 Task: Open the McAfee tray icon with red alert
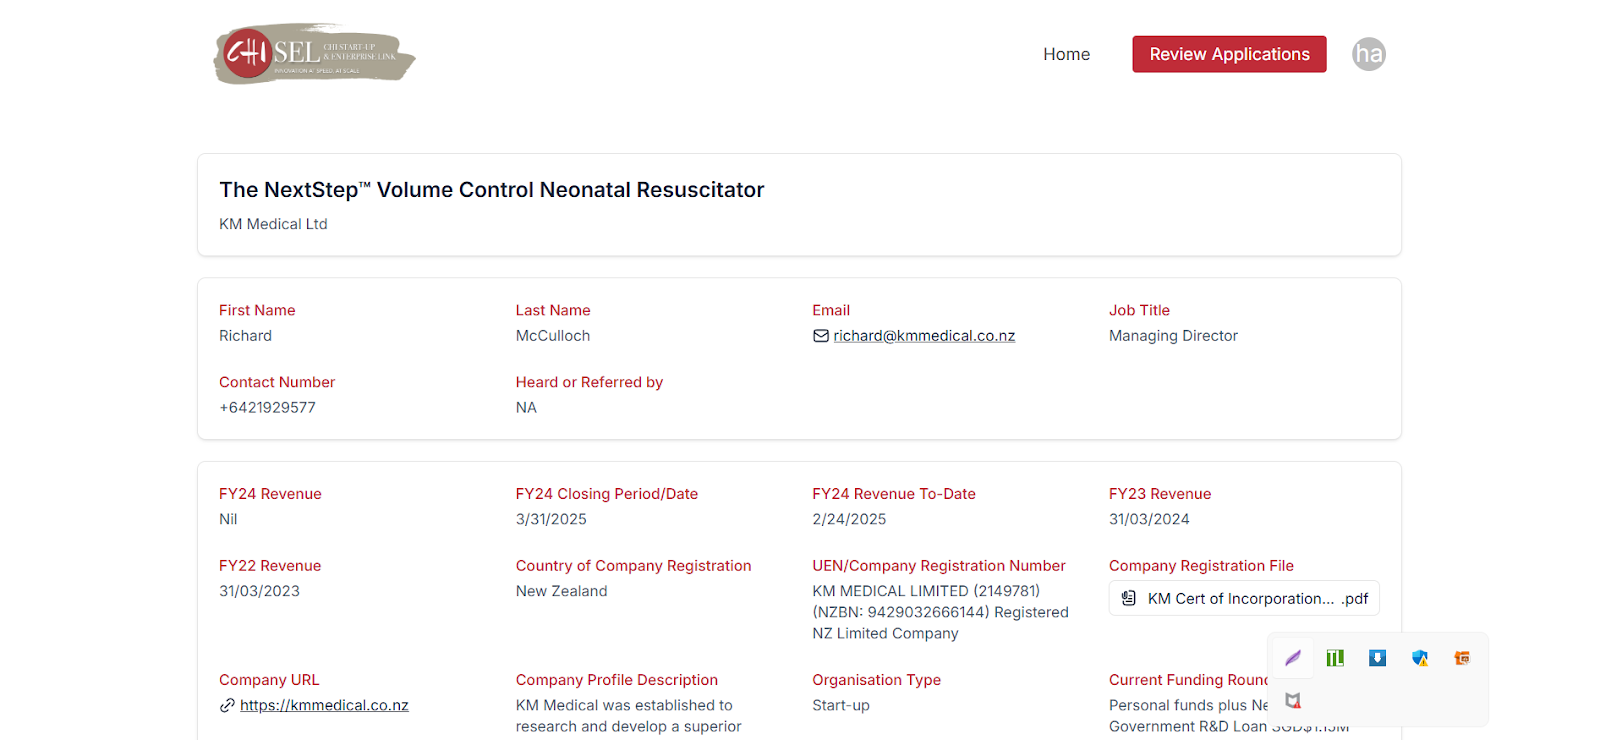1293,700
